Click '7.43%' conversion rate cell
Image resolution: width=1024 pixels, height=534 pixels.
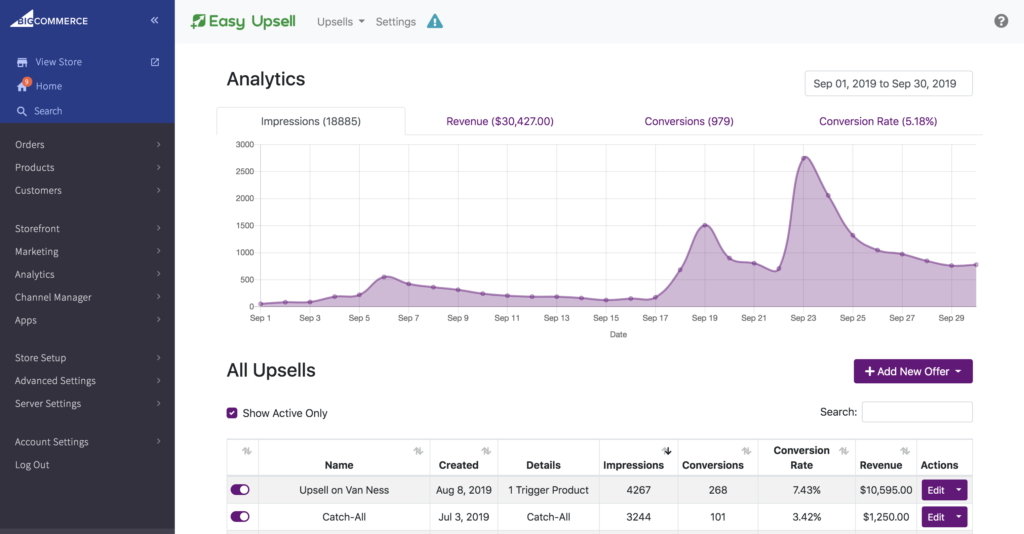pos(807,490)
